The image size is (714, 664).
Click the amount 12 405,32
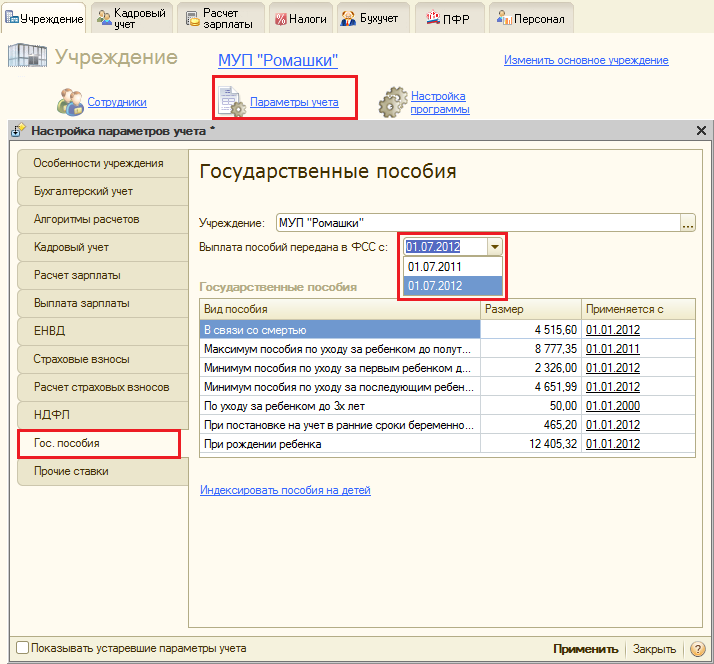point(553,444)
